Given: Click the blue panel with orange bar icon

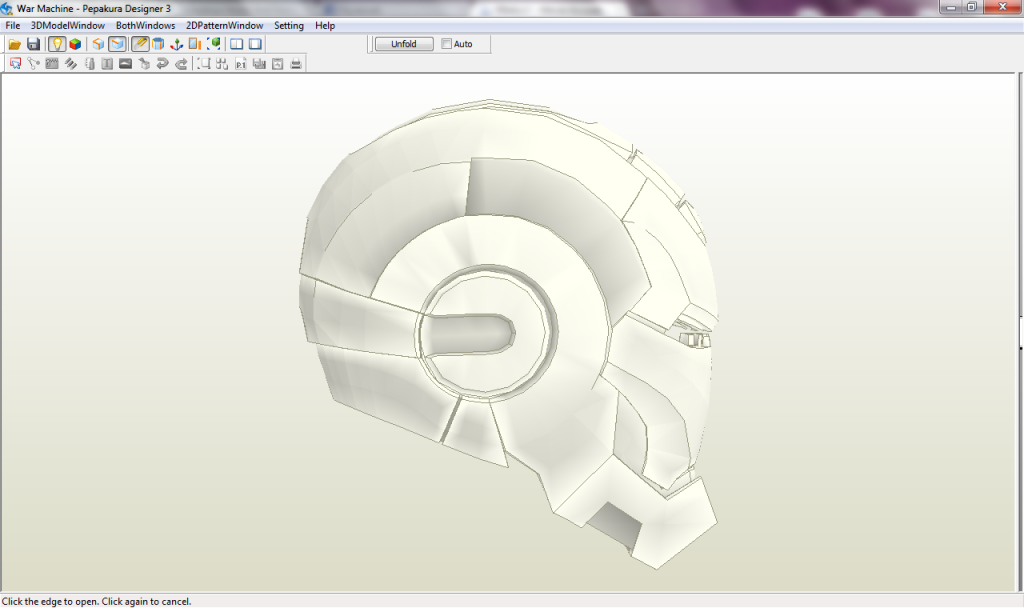Looking at the screenshot, I should tap(195, 44).
